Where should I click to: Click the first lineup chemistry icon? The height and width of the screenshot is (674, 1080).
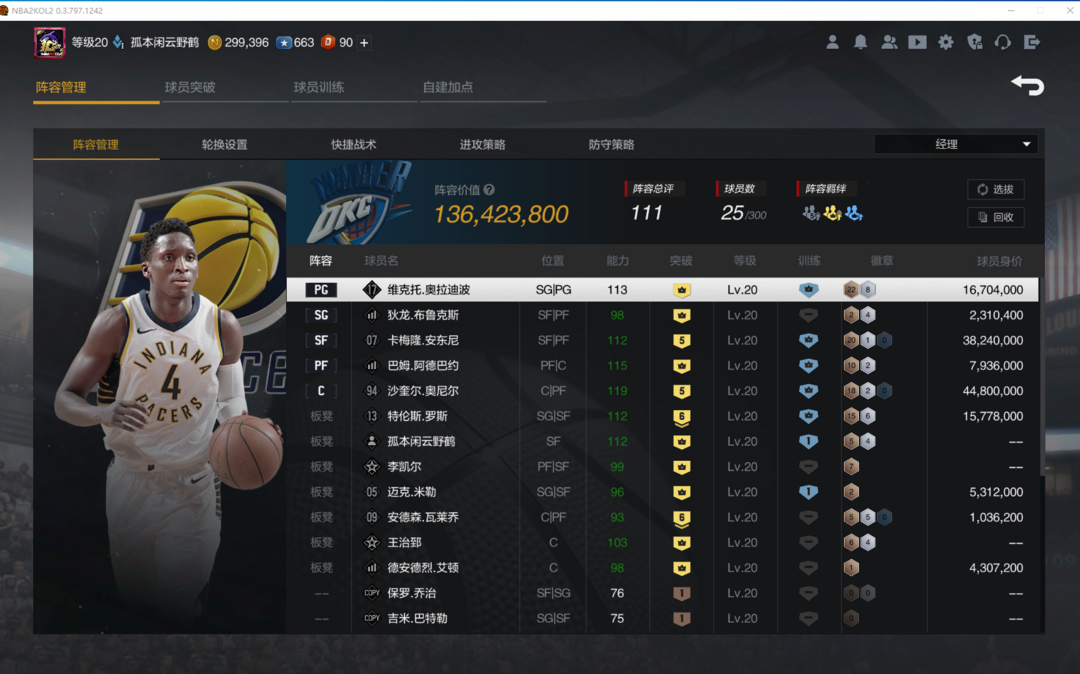(x=811, y=213)
